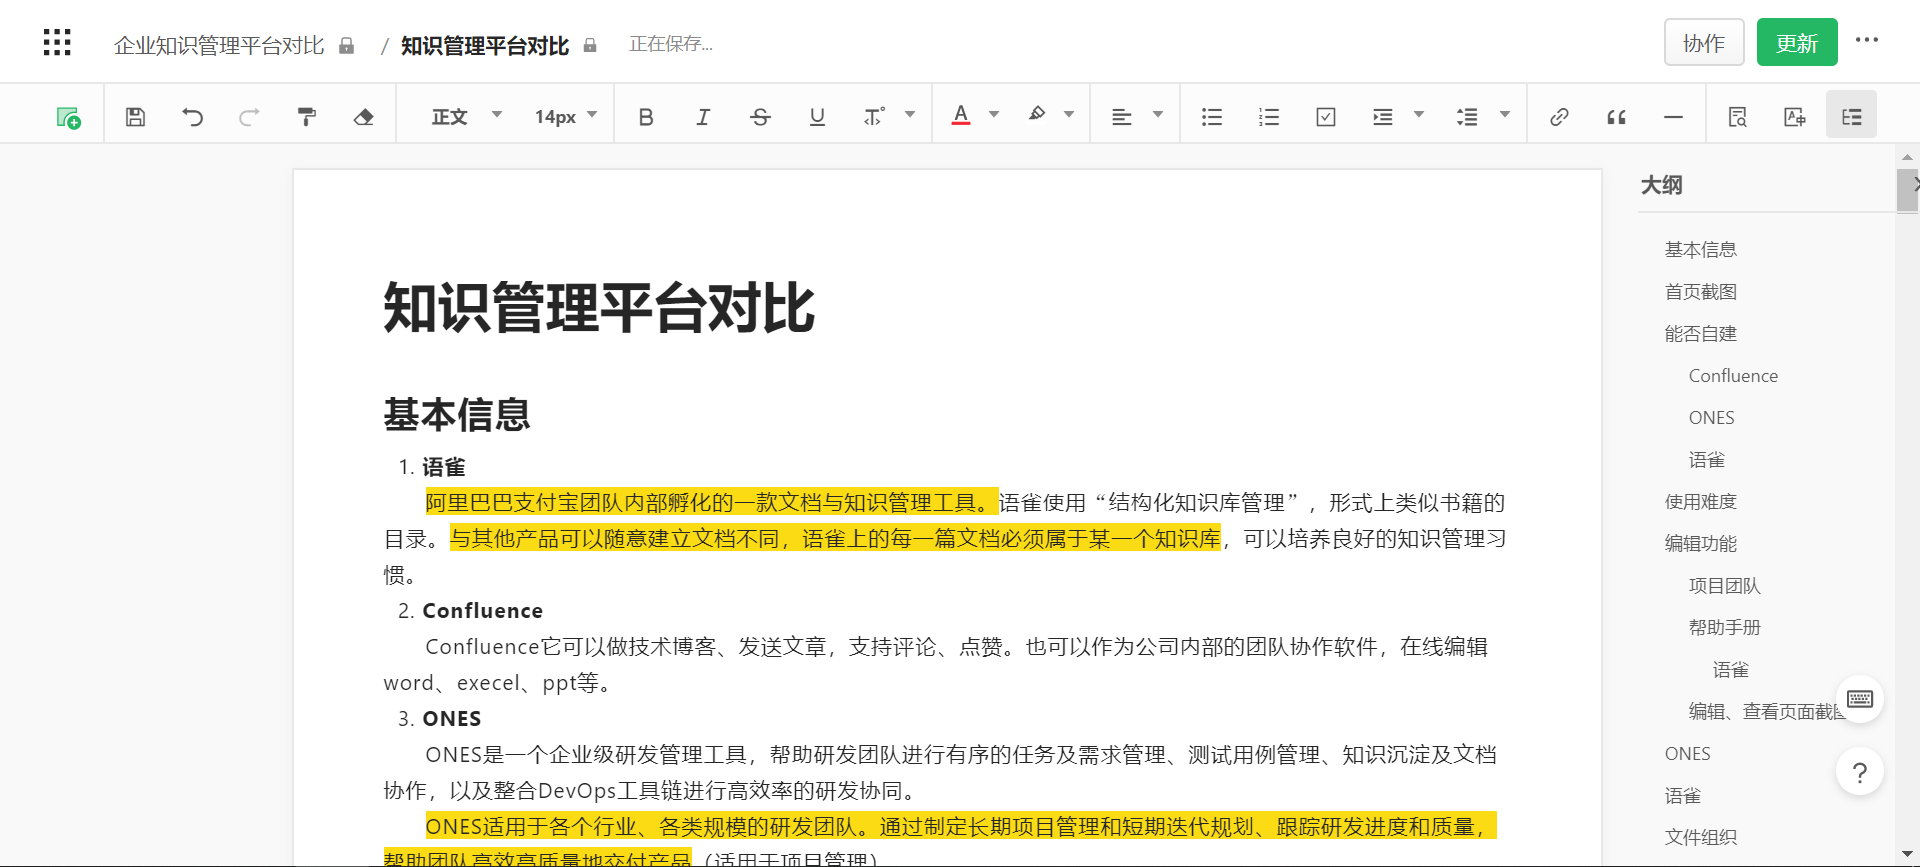Jump to 编辑功能 in the outline
Viewport: 1920px width, 867px height.
pos(1700,543)
